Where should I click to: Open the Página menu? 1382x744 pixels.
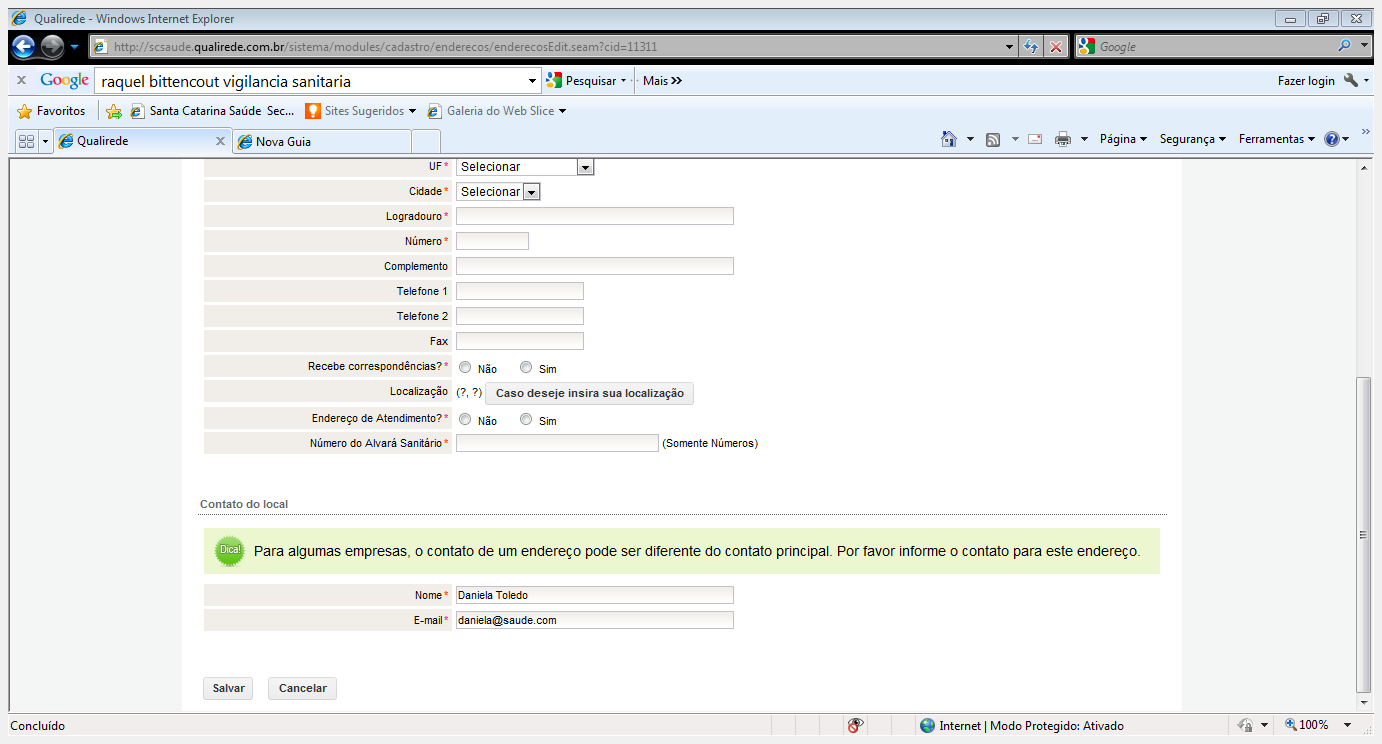1123,139
